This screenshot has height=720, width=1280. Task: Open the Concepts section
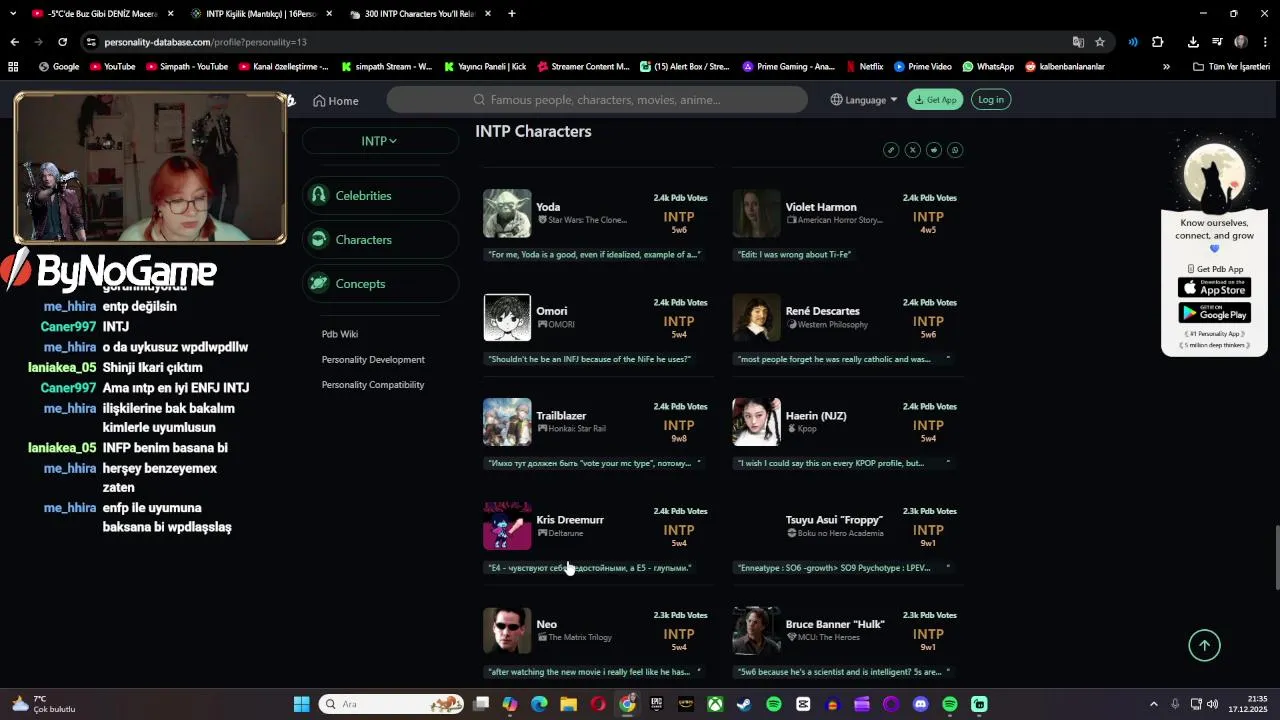380,284
